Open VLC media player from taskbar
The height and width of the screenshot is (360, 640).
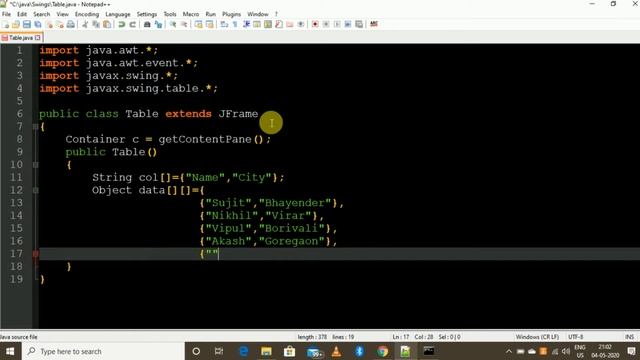(x=336, y=351)
